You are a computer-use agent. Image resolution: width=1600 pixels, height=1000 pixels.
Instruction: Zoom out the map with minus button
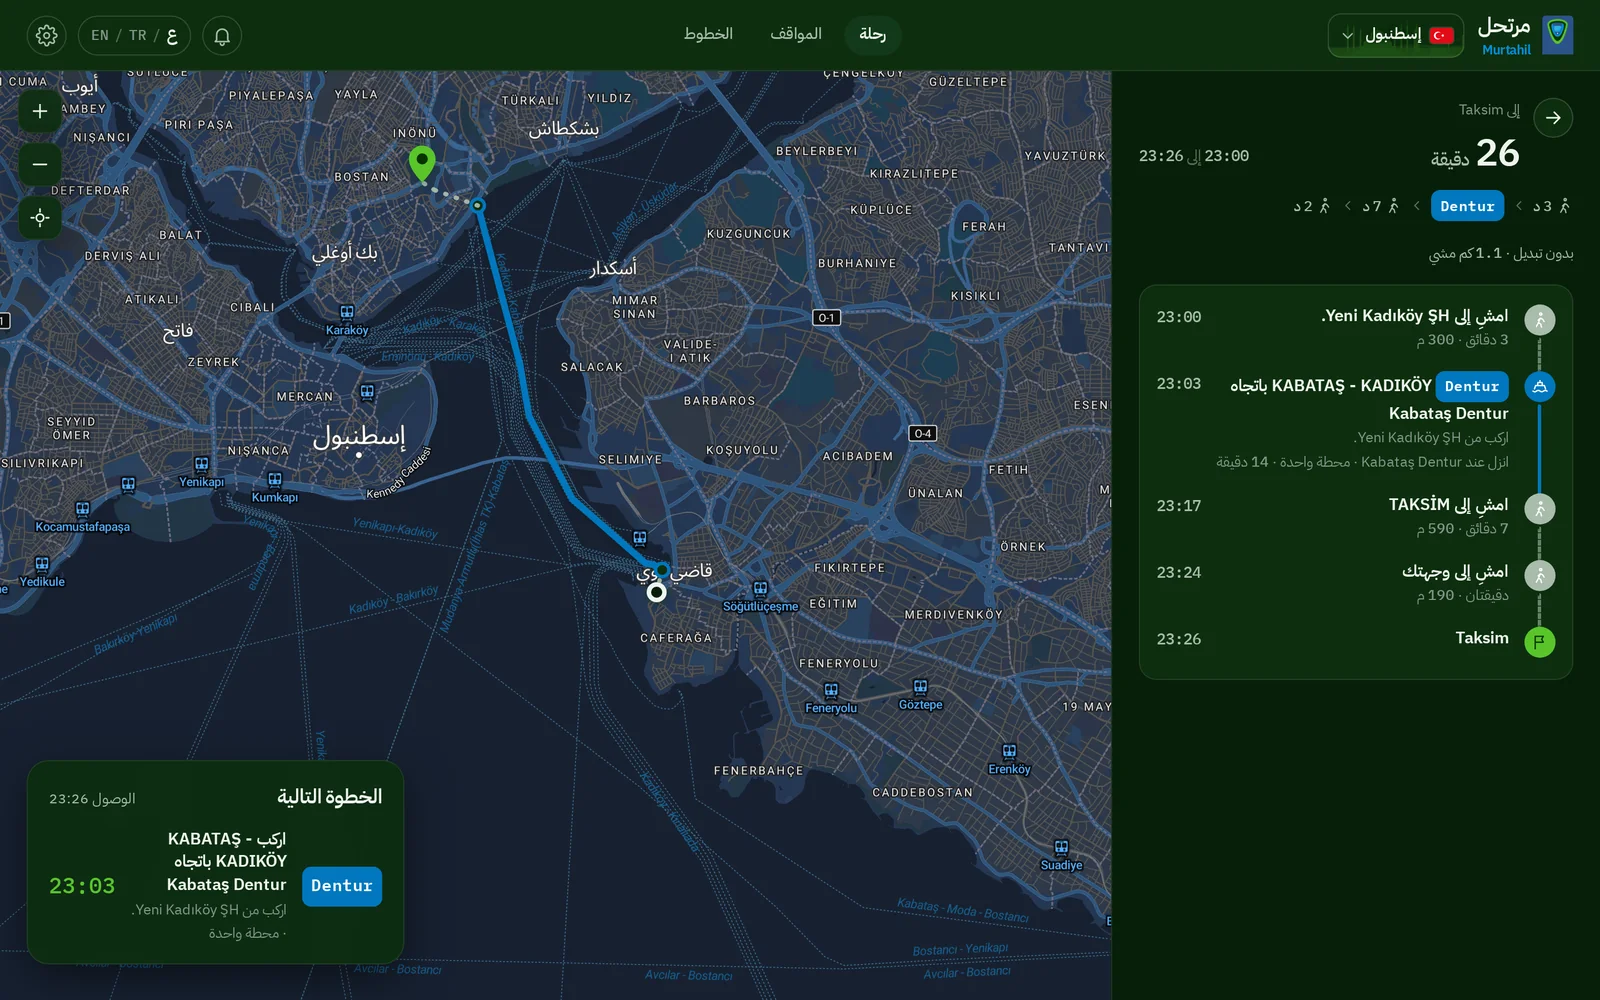click(40, 164)
